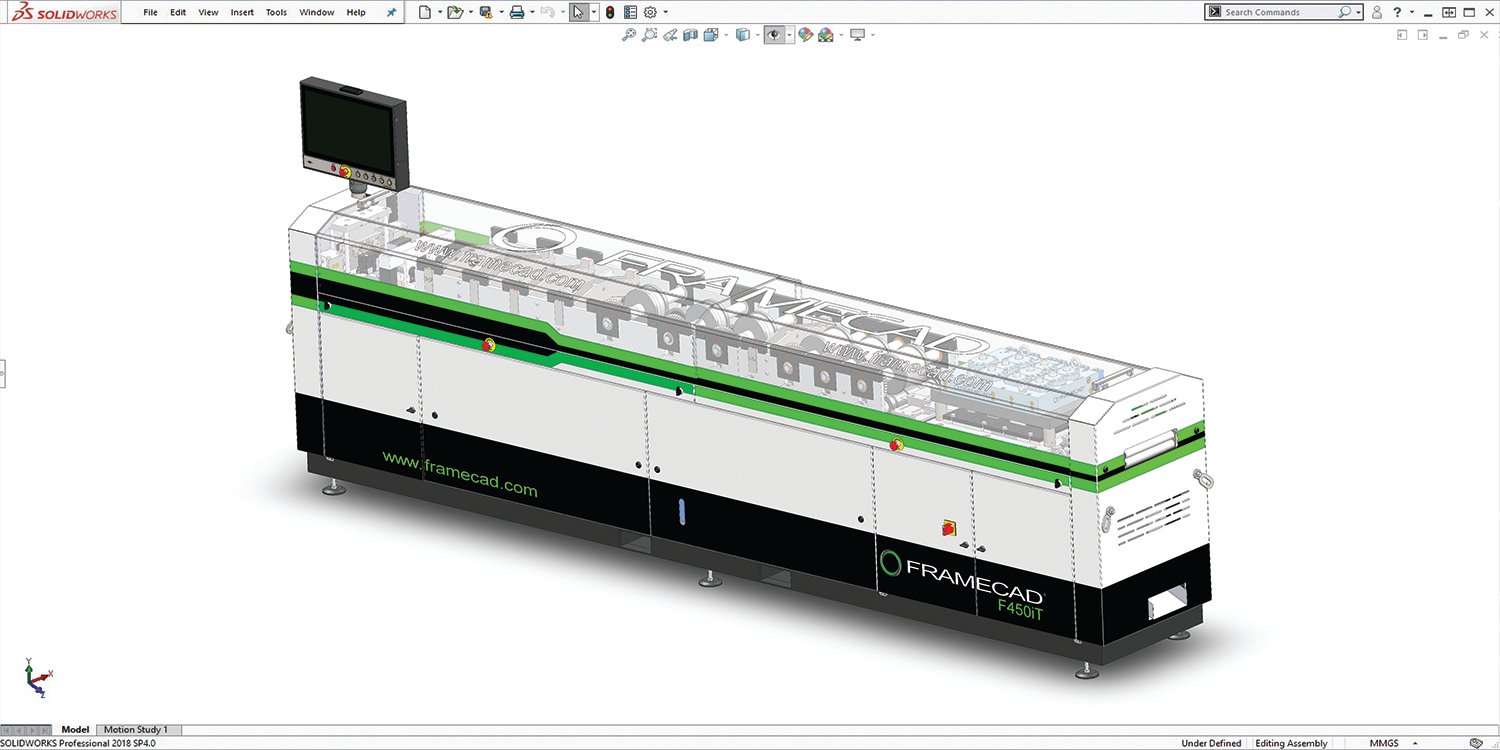1500x750 pixels.
Task: Click the New document icon
Action: click(x=425, y=12)
